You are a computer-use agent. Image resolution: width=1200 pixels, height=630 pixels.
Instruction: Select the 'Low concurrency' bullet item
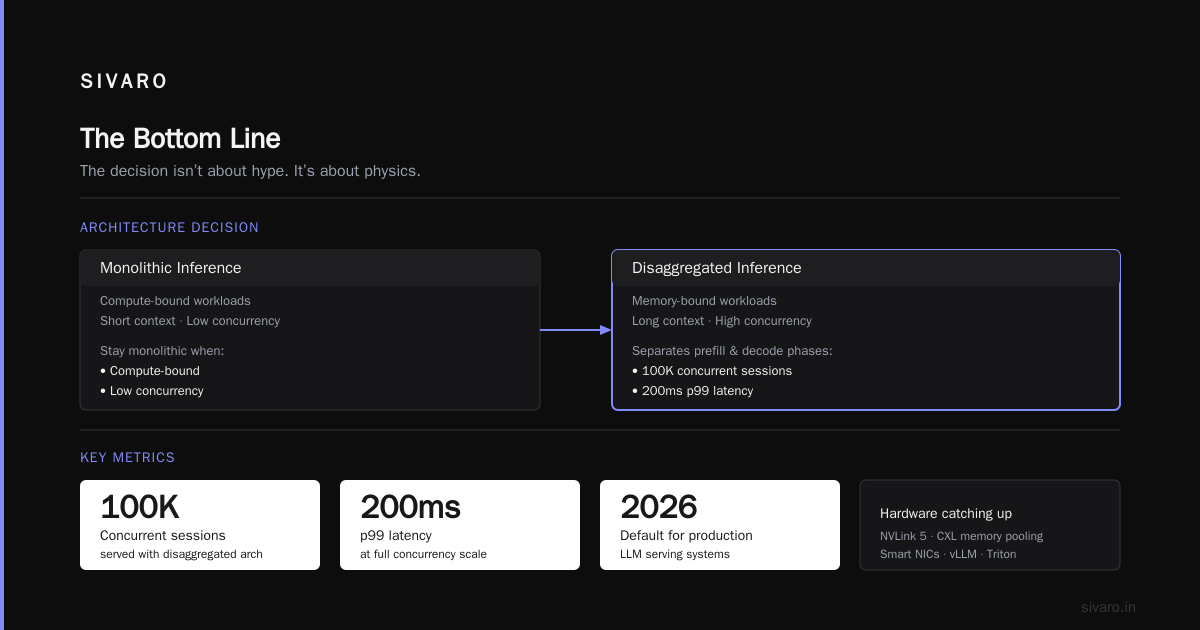click(152, 391)
